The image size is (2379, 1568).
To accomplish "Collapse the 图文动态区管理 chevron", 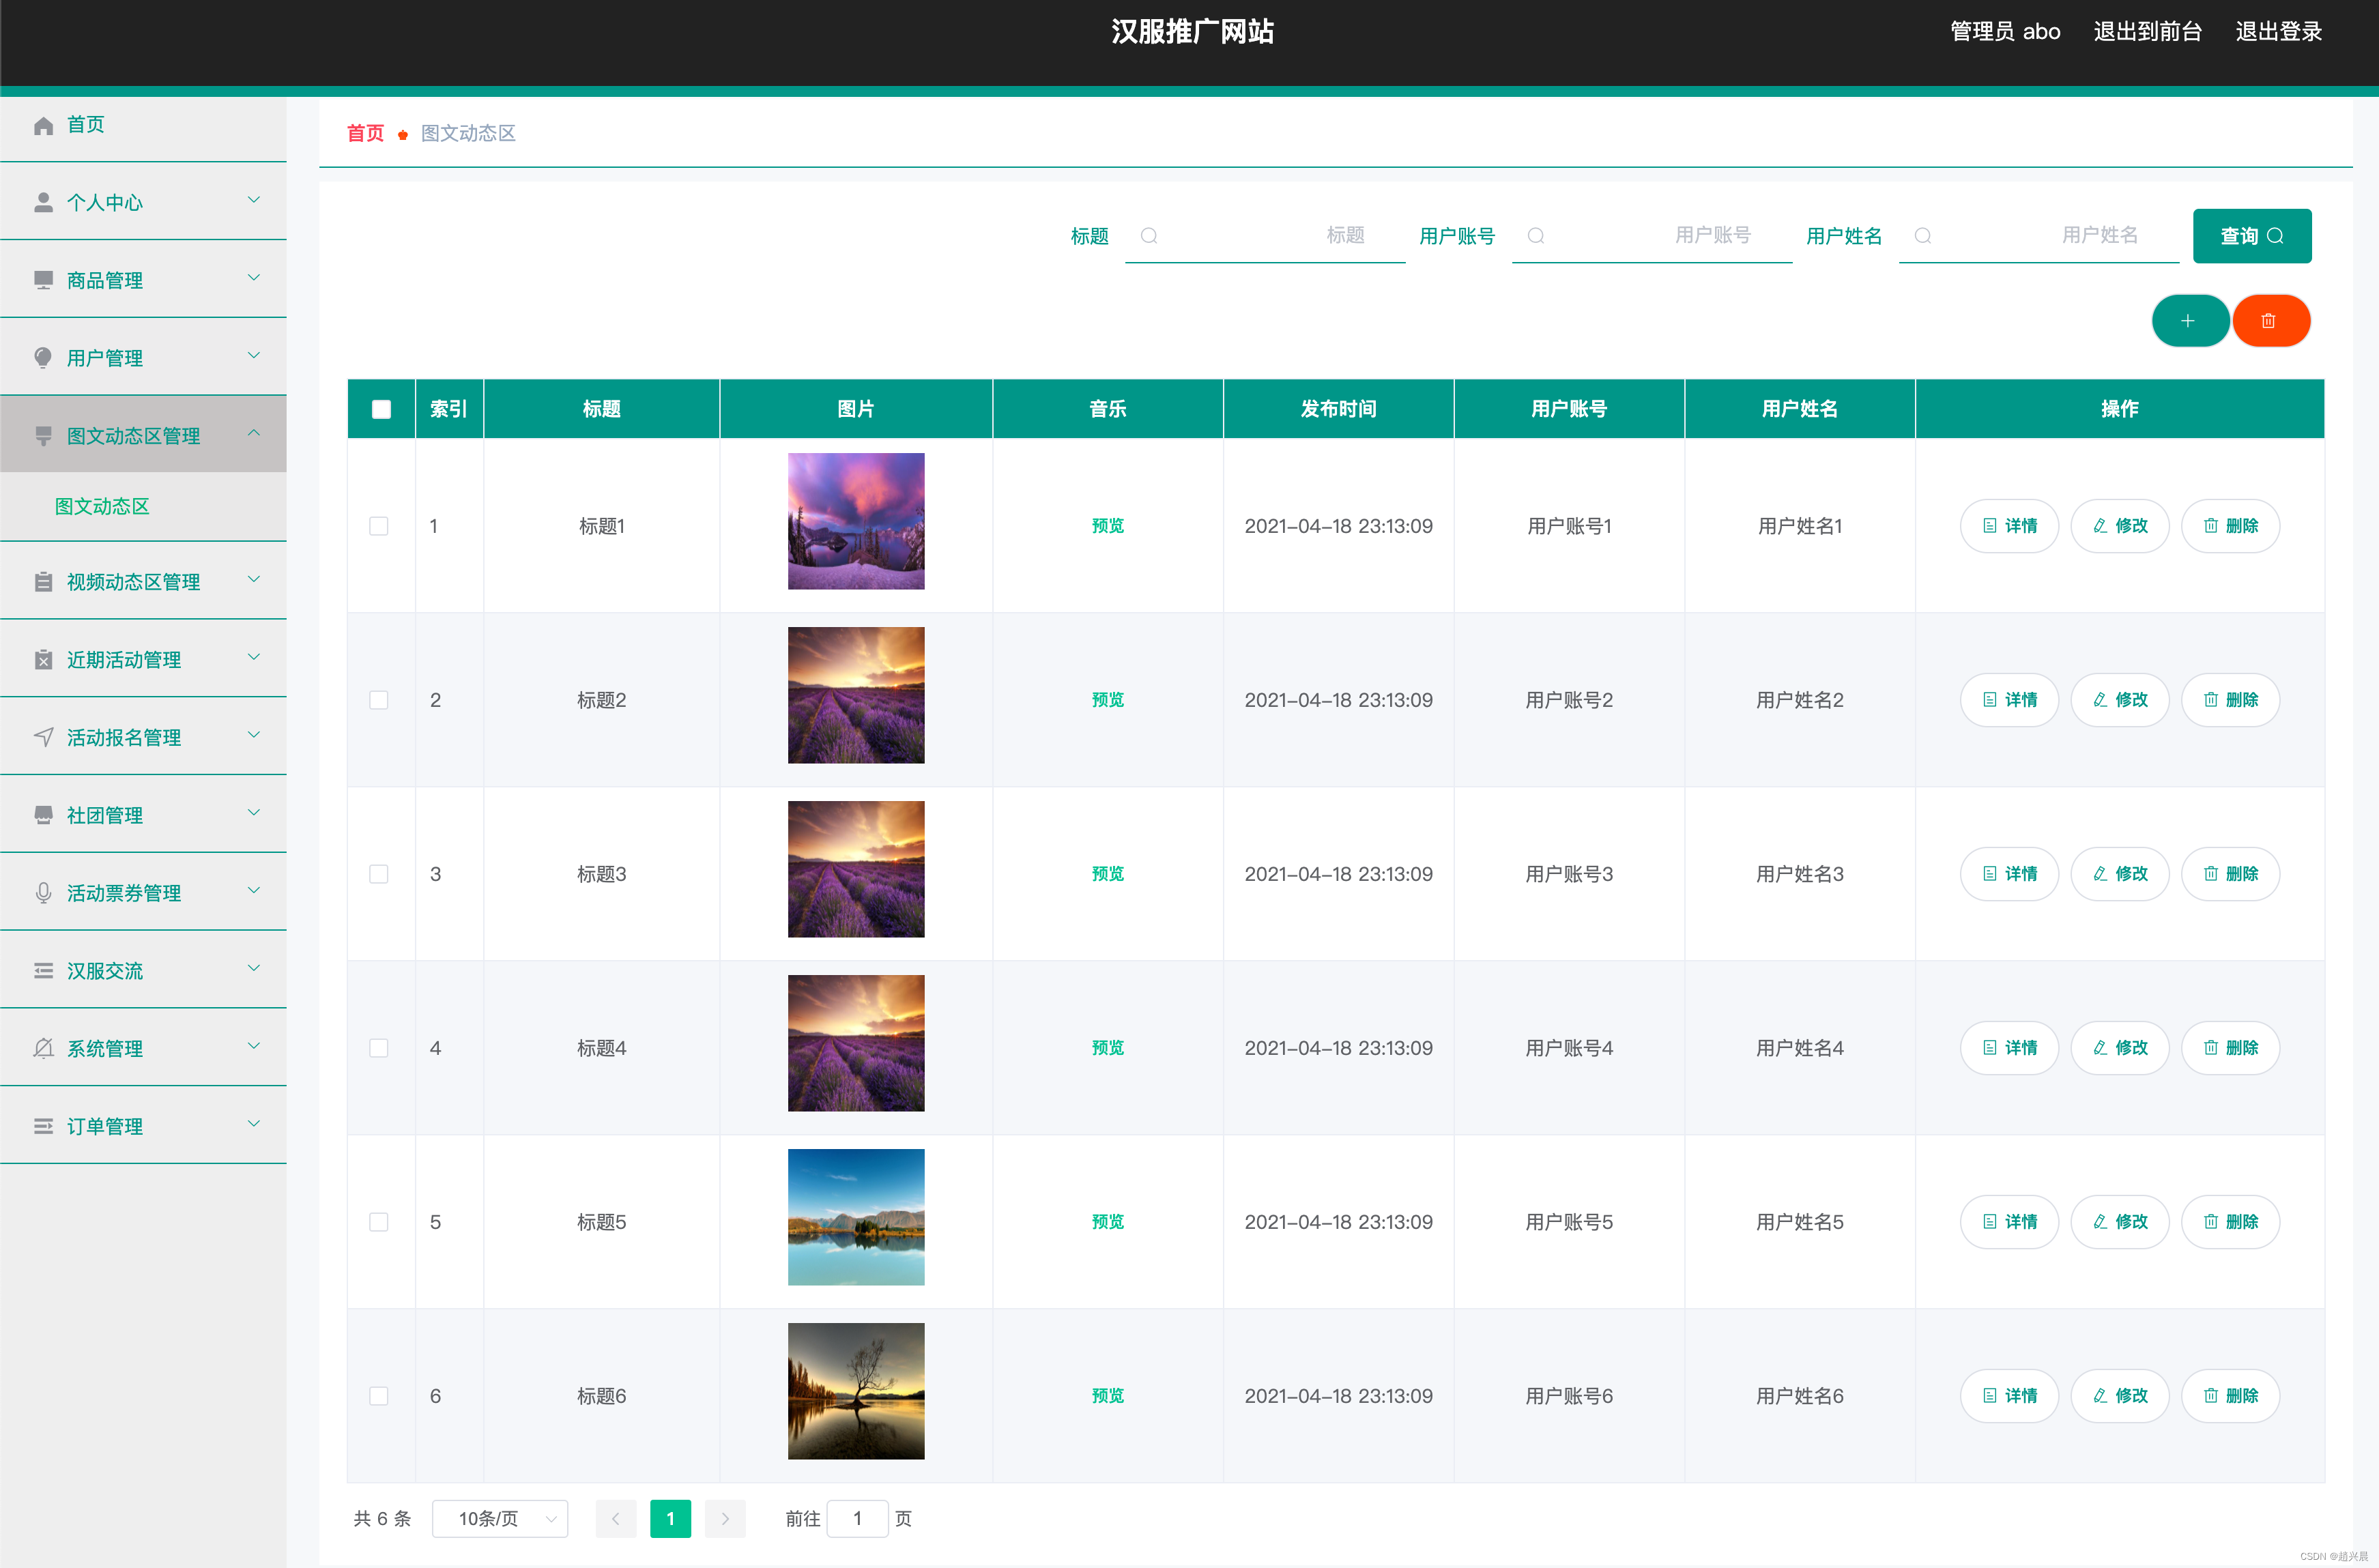I will pos(254,433).
